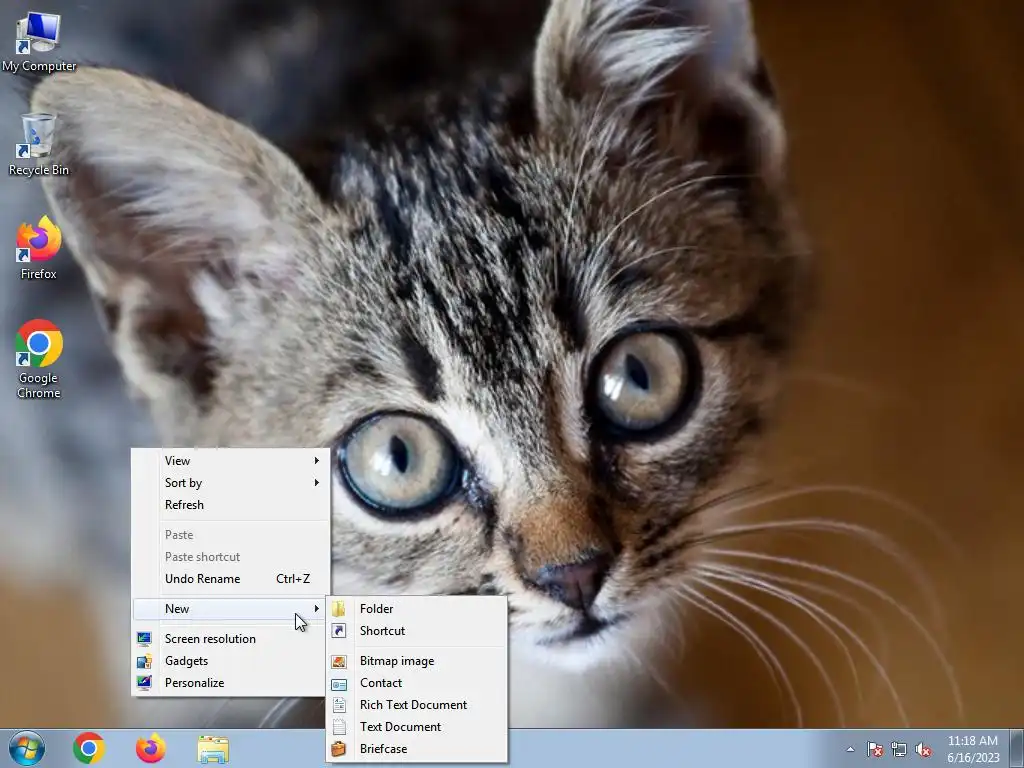This screenshot has height=768, width=1024.
Task: Select the Firefox desktop shortcut
Action: pos(39,249)
